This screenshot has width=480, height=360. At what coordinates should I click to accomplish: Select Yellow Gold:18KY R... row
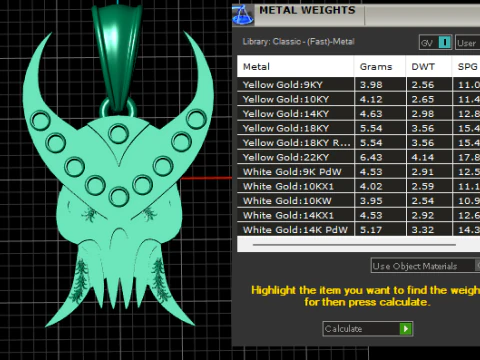(359, 143)
